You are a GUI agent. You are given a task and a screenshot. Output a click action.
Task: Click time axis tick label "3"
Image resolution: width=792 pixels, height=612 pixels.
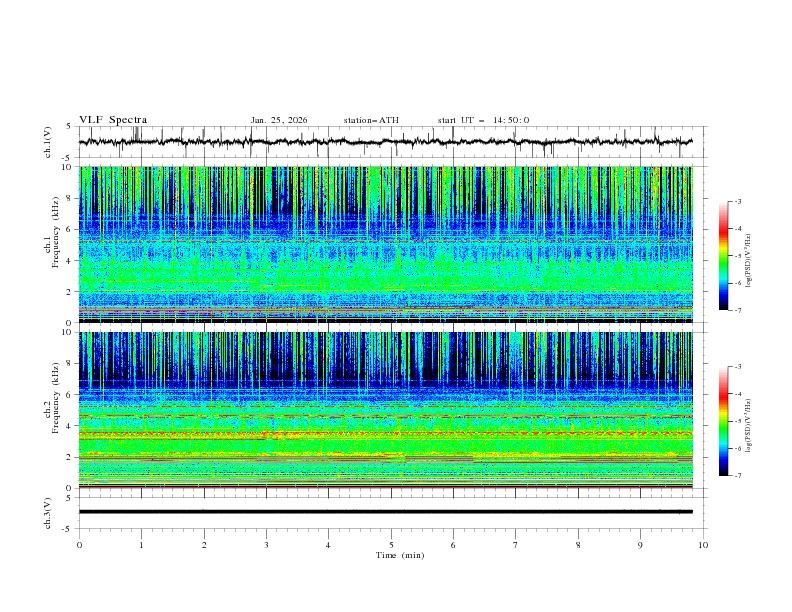point(266,545)
